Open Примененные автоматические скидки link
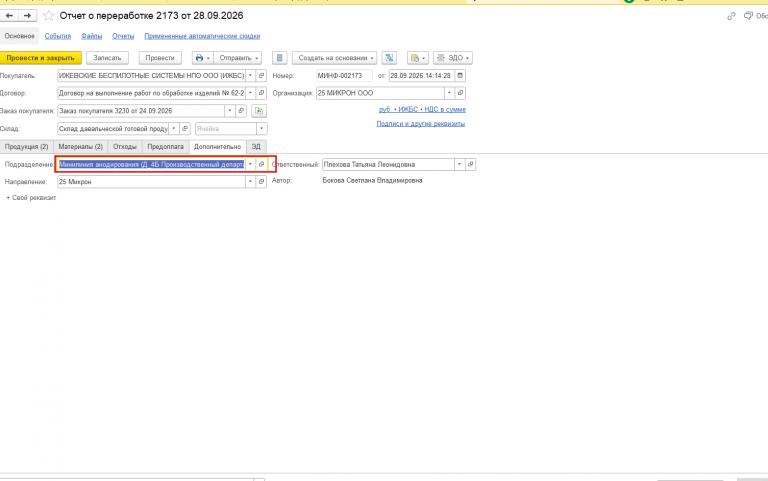Image resolution: width=768 pixels, height=481 pixels. (202, 36)
